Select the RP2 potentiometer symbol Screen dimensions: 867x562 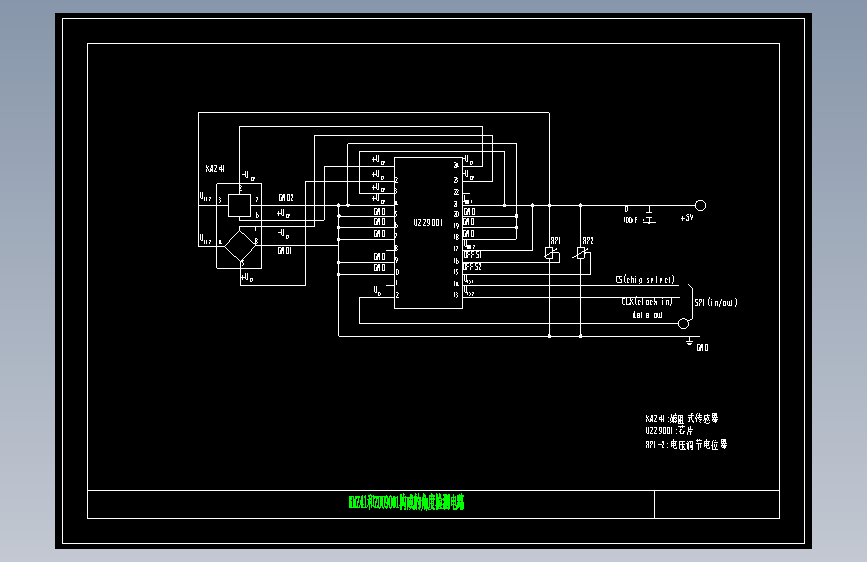(582, 253)
